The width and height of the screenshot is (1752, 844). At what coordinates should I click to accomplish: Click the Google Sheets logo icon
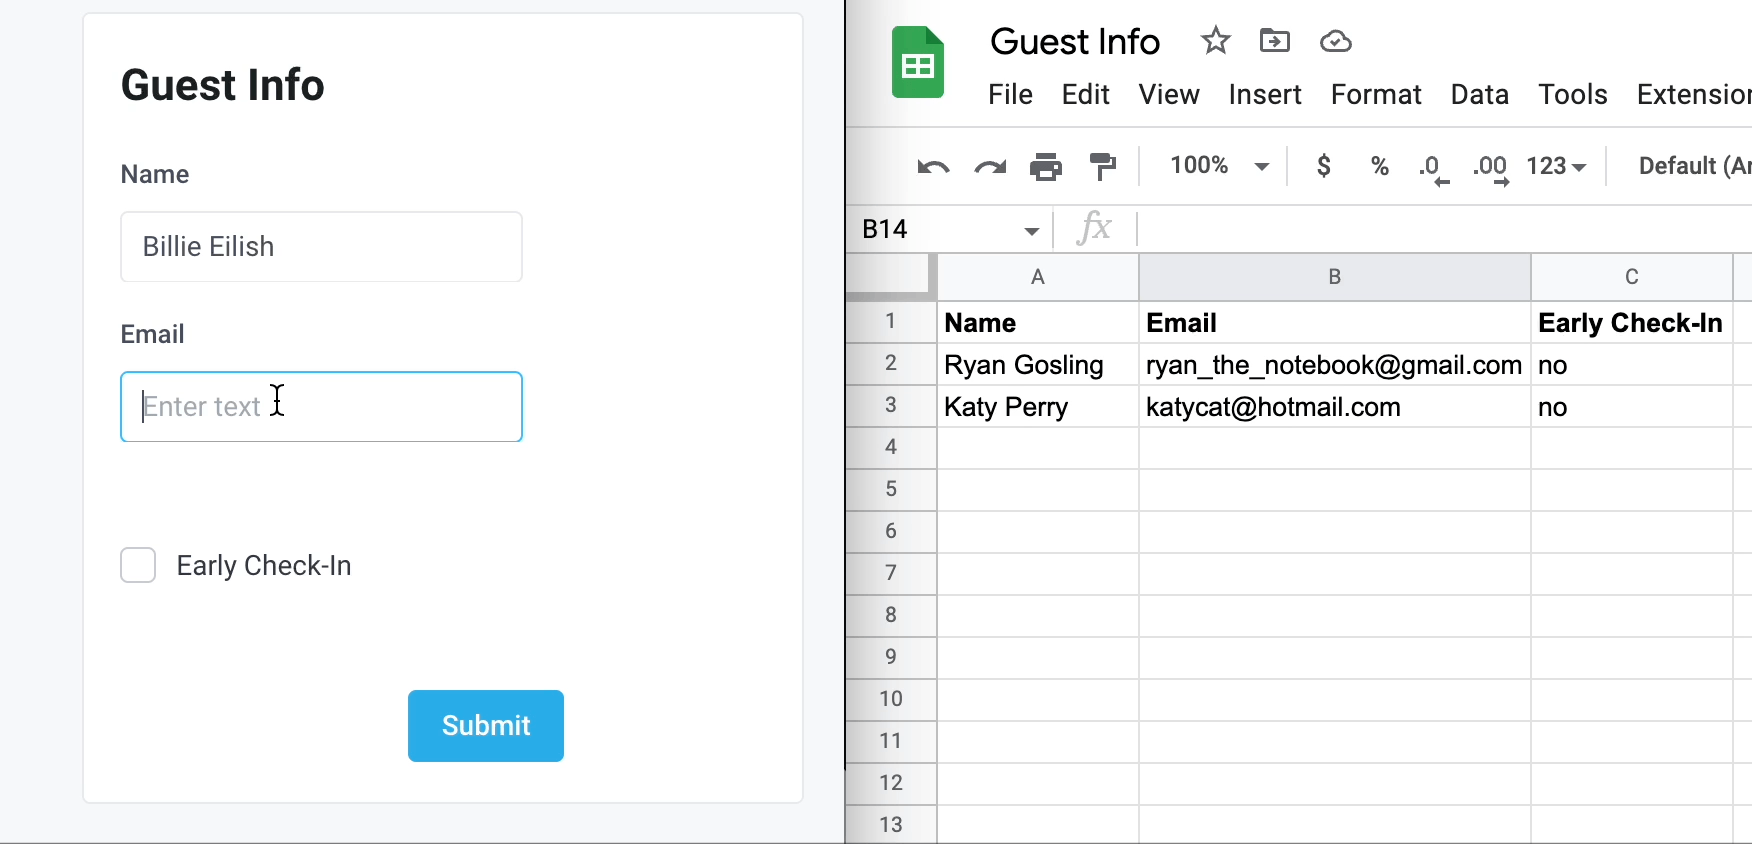pos(918,62)
